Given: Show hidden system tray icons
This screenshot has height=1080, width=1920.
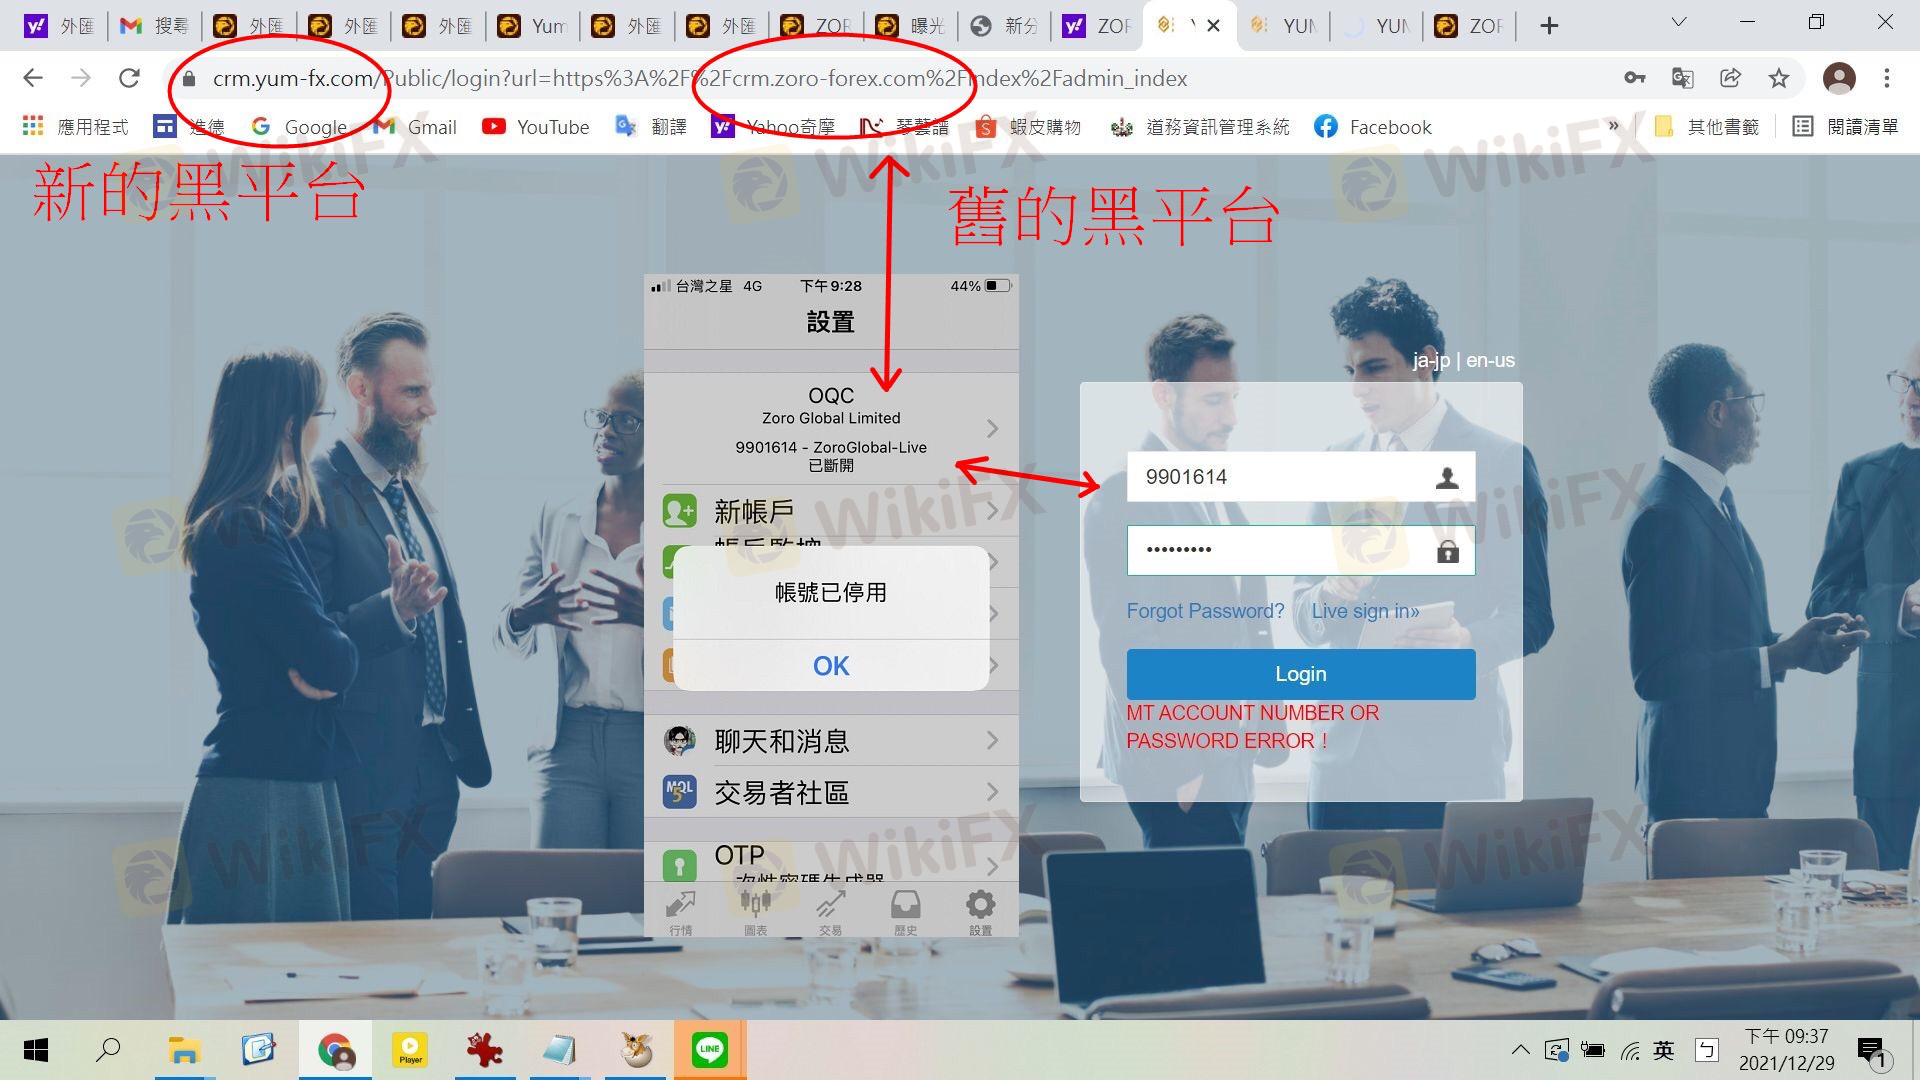Looking at the screenshot, I should (1521, 1050).
